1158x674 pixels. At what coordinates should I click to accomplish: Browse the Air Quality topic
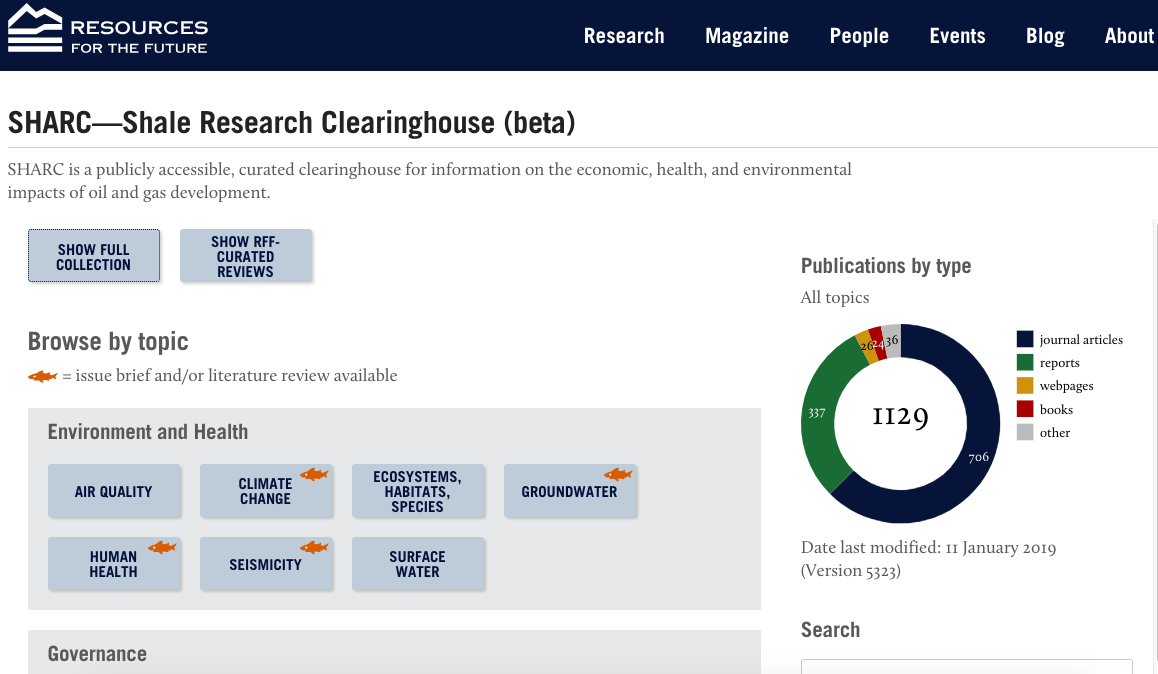point(114,491)
